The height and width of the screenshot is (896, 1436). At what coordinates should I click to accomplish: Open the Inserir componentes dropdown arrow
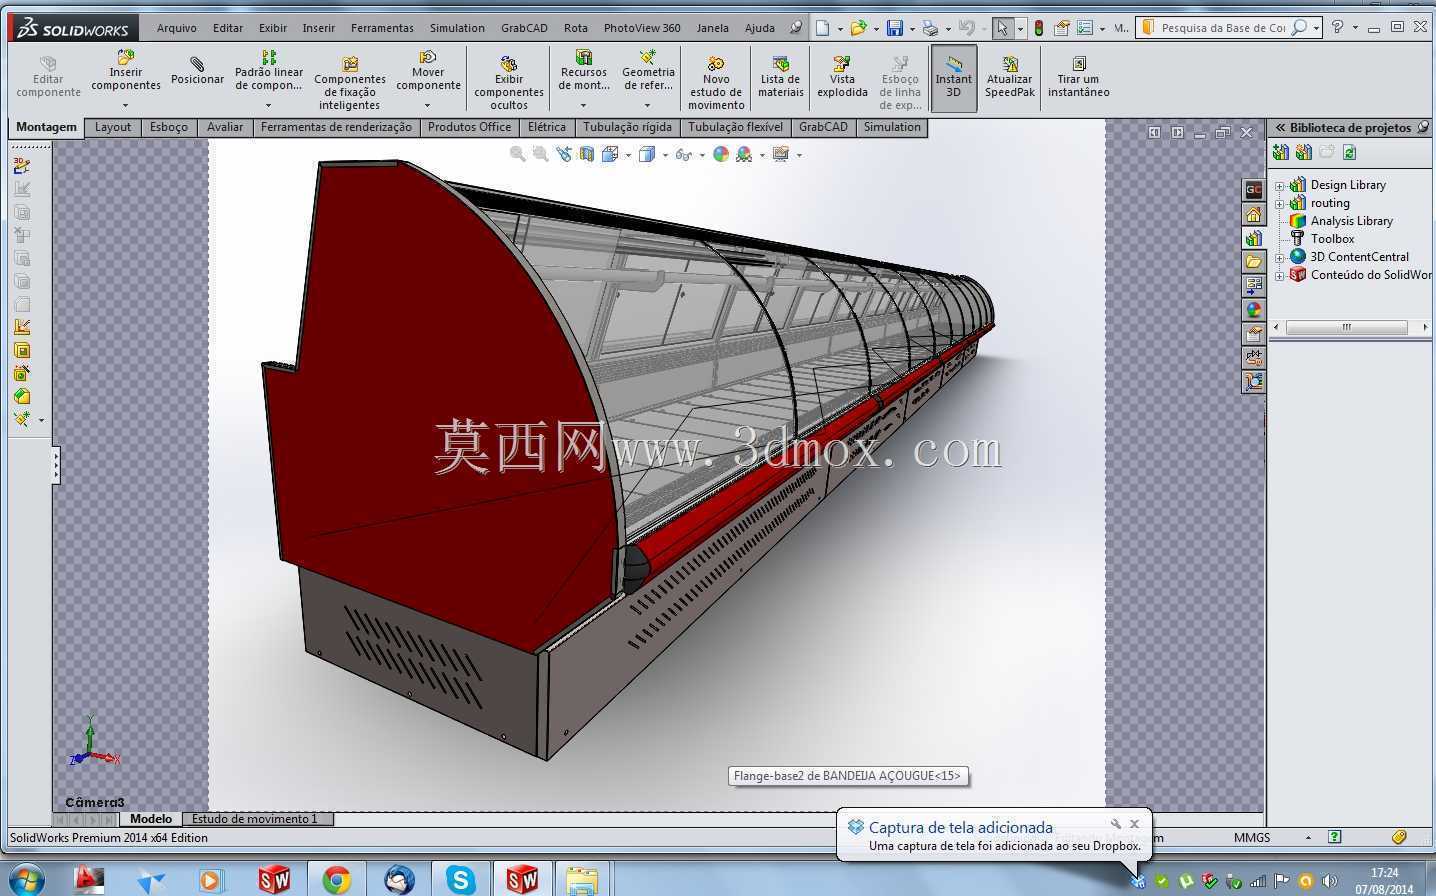click(x=126, y=105)
